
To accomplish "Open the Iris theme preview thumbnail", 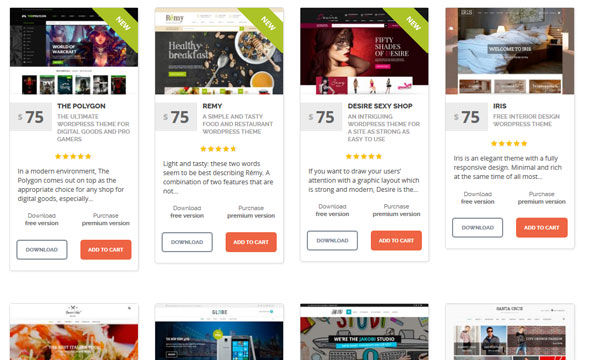I will pos(510,51).
